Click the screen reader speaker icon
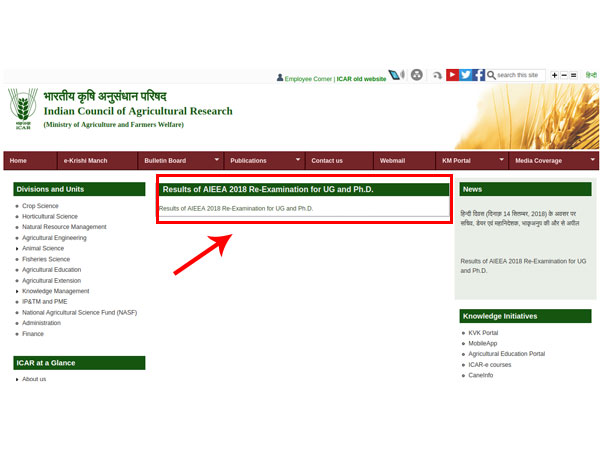This screenshot has width=600, height=450. (x=397, y=75)
